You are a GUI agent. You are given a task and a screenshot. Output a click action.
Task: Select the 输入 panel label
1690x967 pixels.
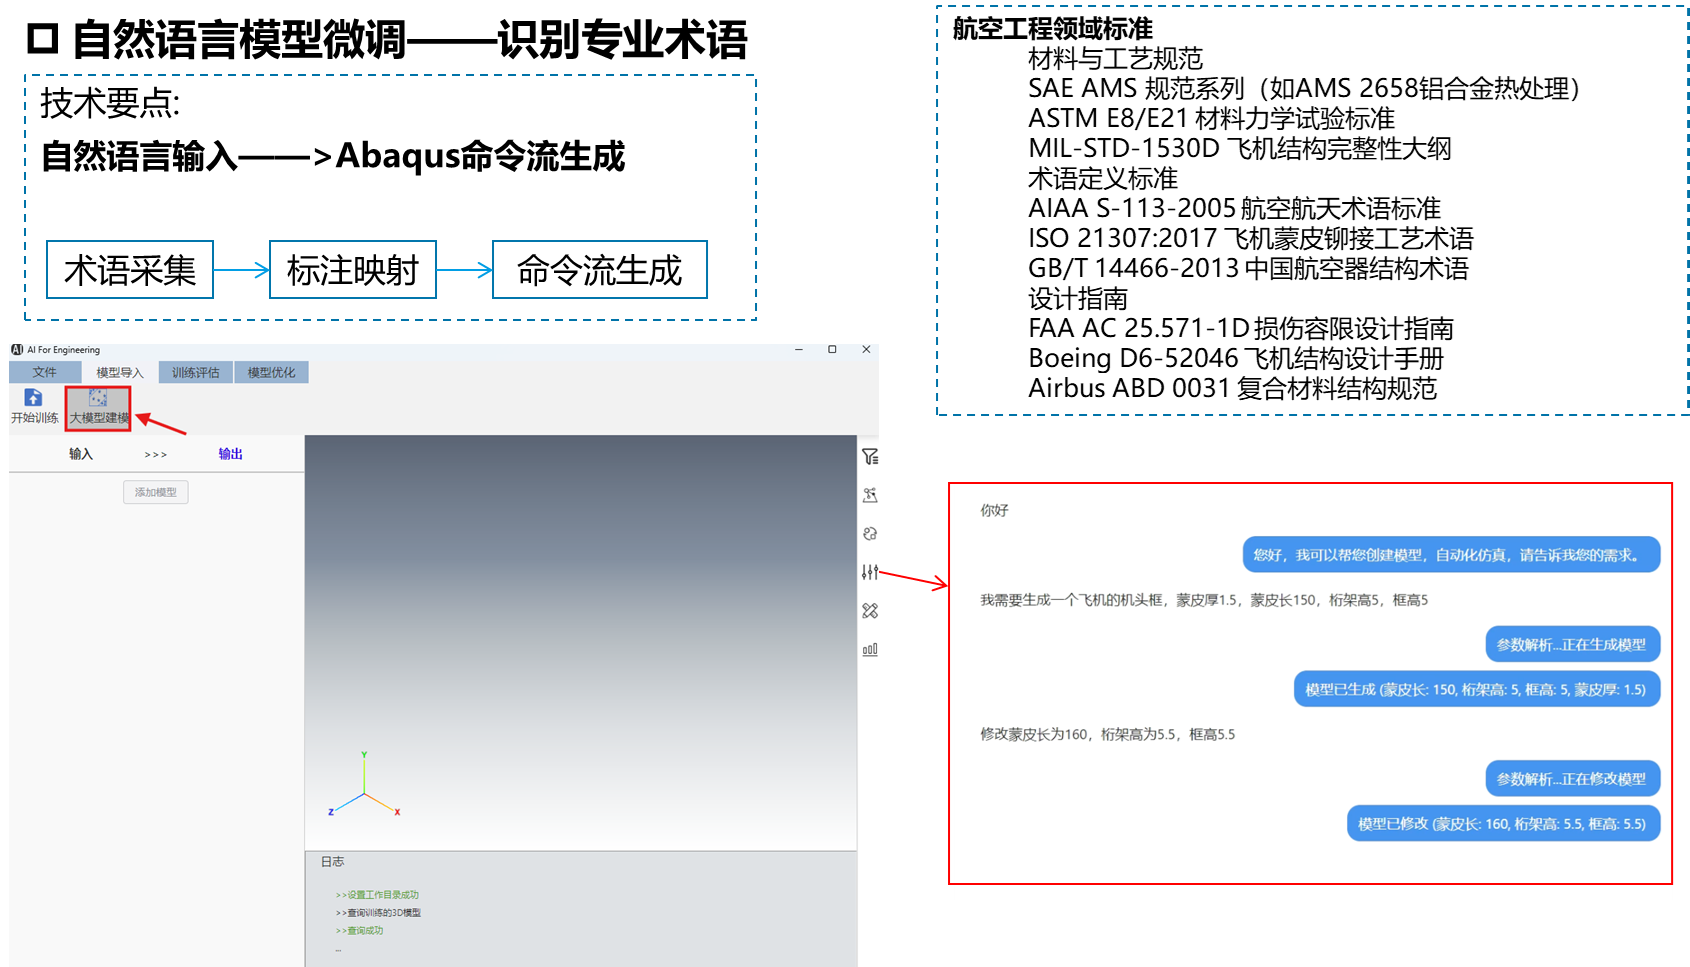coord(81,454)
